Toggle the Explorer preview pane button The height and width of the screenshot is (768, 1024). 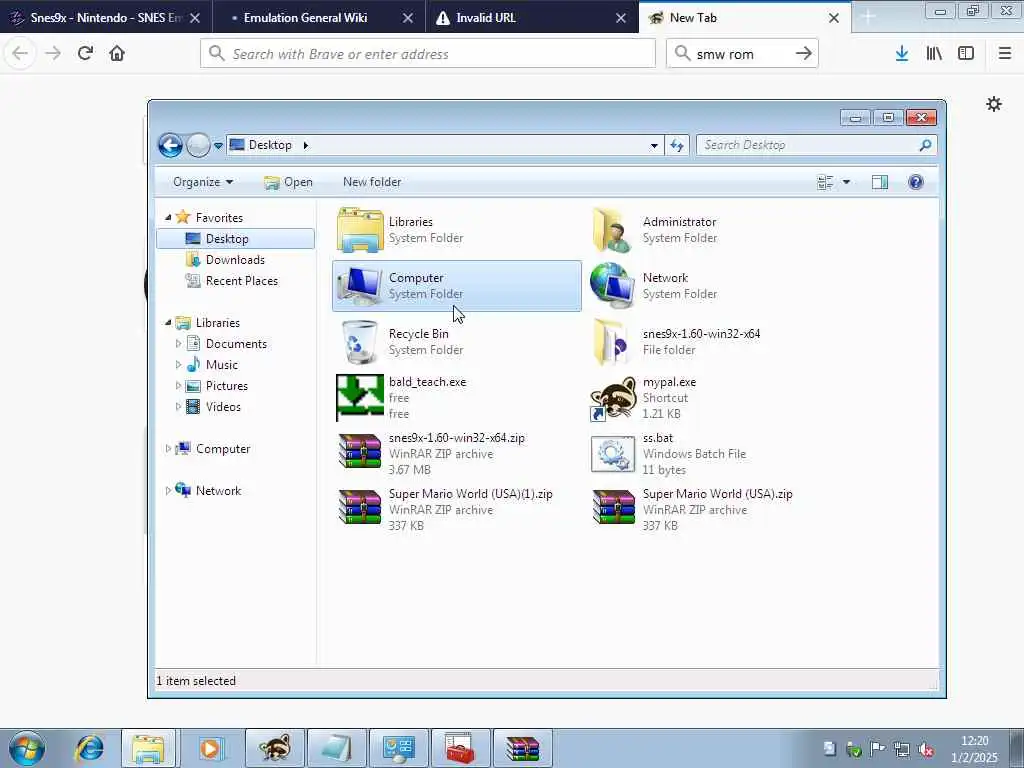click(880, 182)
